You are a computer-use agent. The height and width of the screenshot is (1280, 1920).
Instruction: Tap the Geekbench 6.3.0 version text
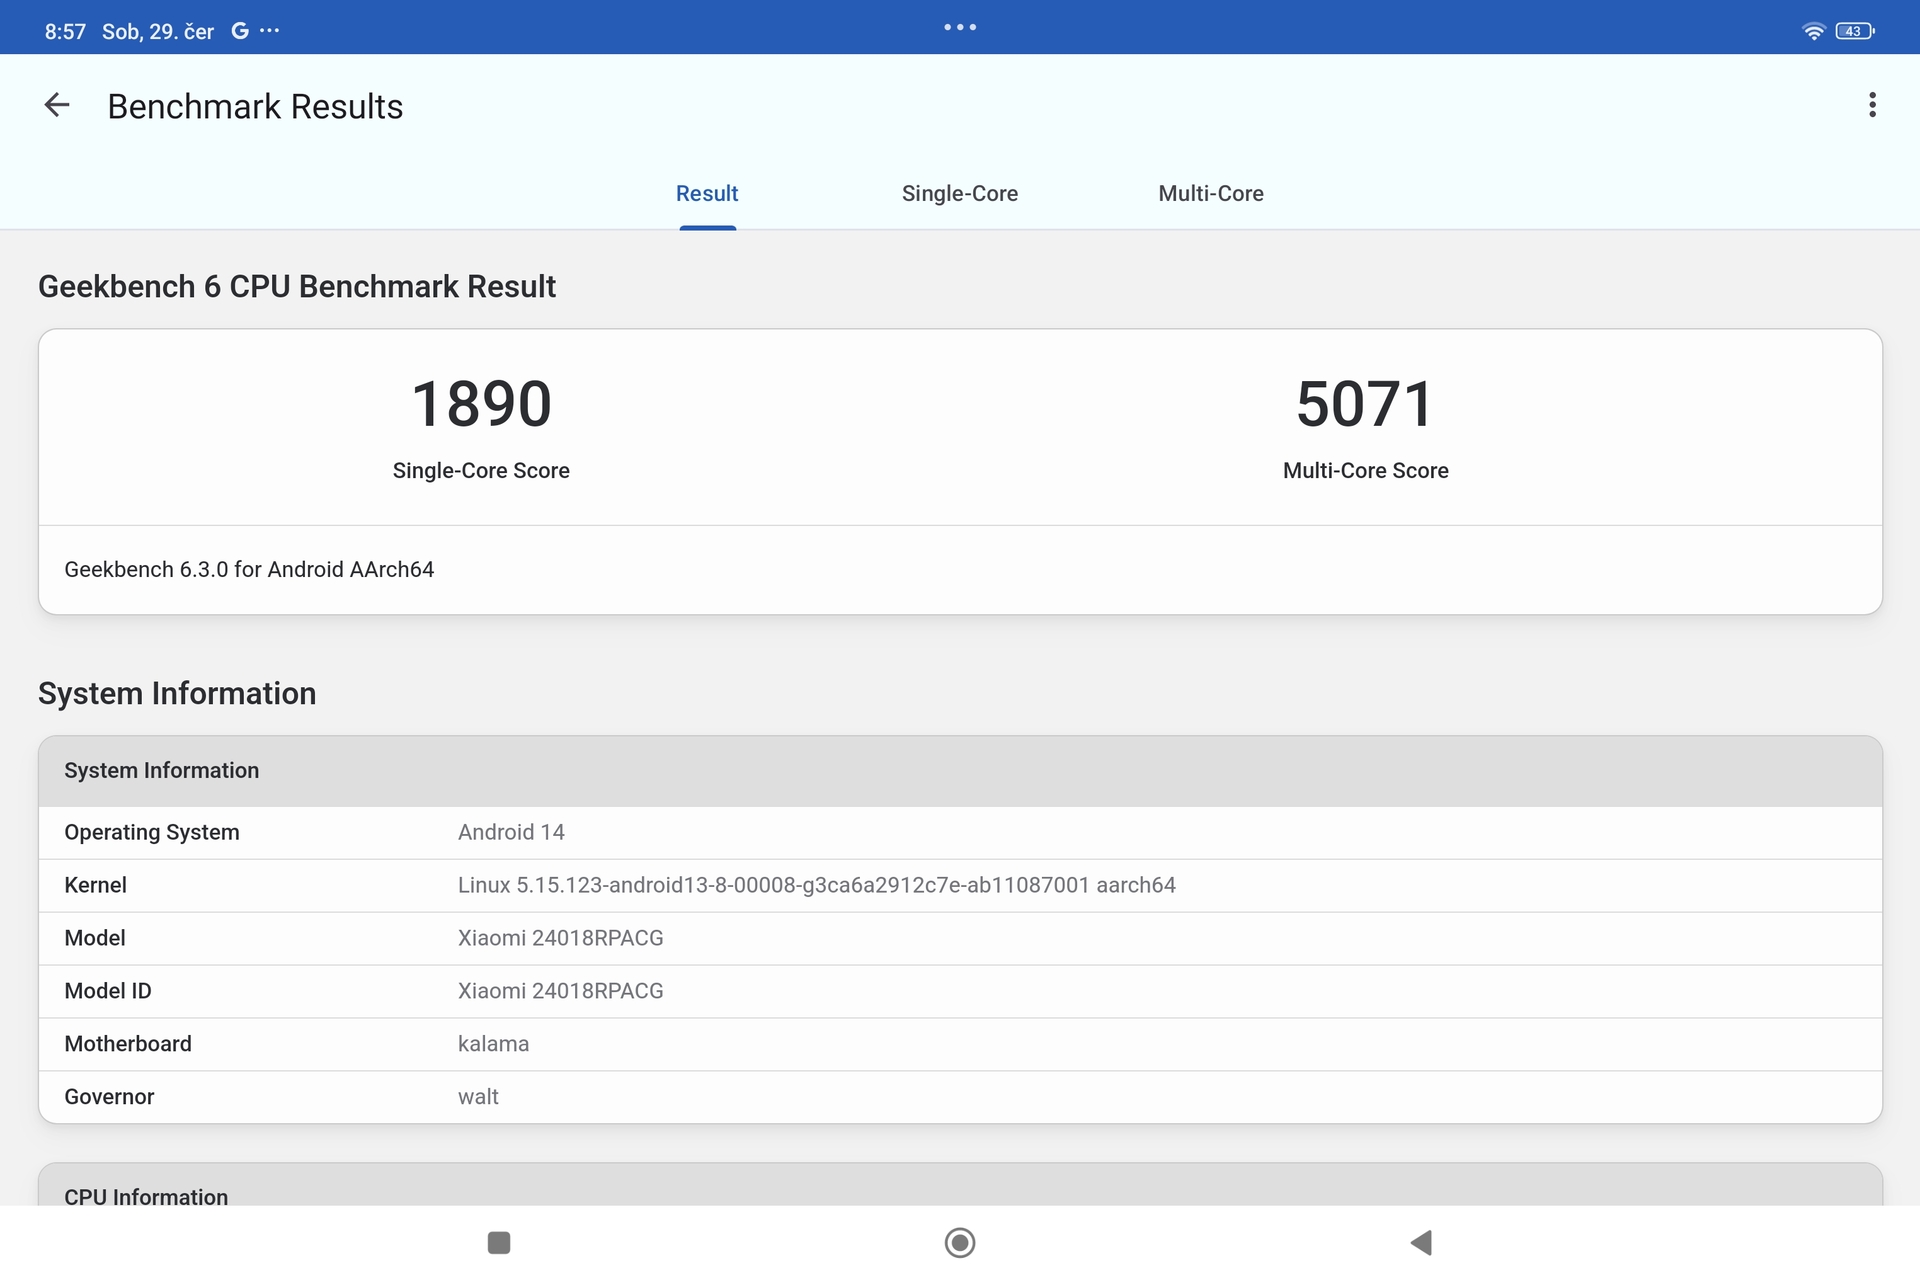pos(249,569)
